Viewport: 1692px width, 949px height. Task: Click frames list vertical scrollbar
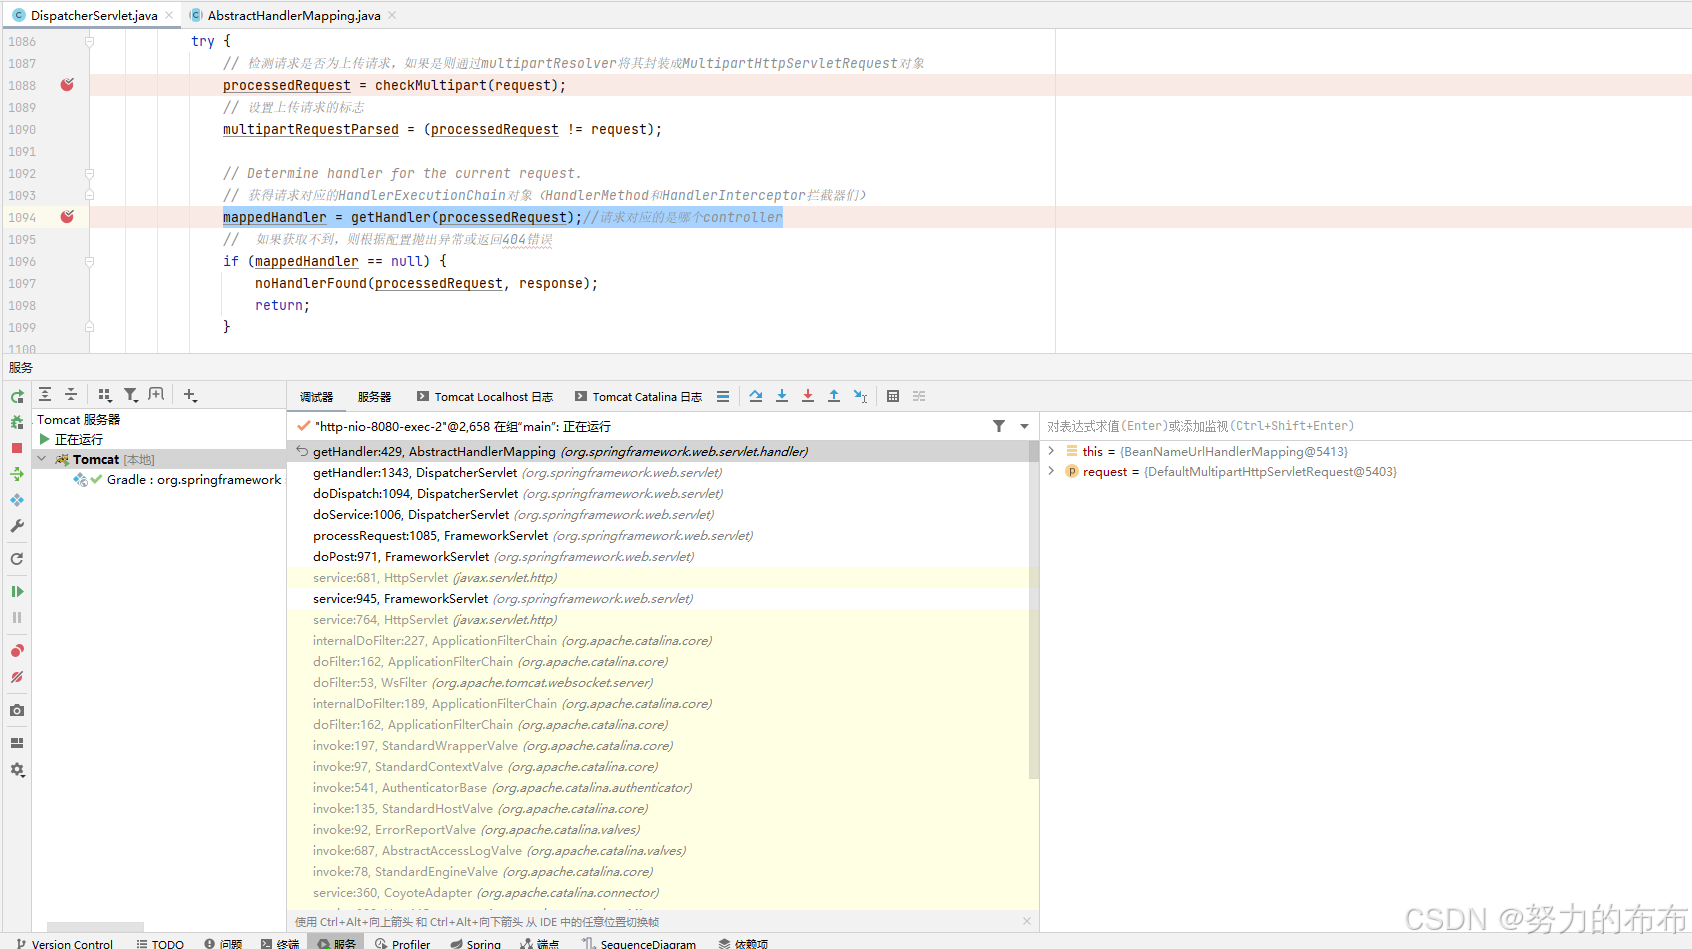pos(1034,610)
